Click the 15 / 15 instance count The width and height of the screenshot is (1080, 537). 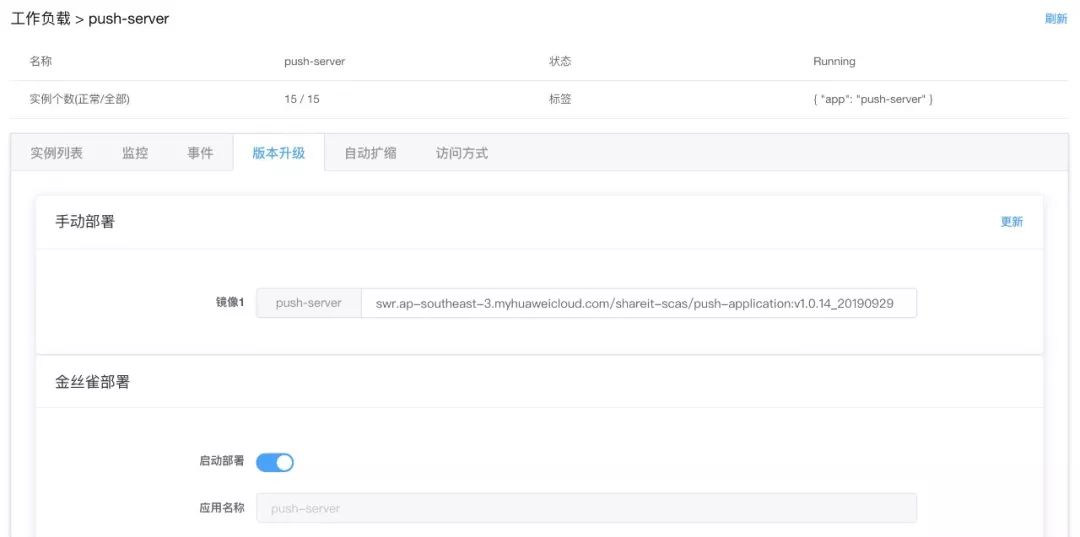pyautogui.click(x=302, y=99)
